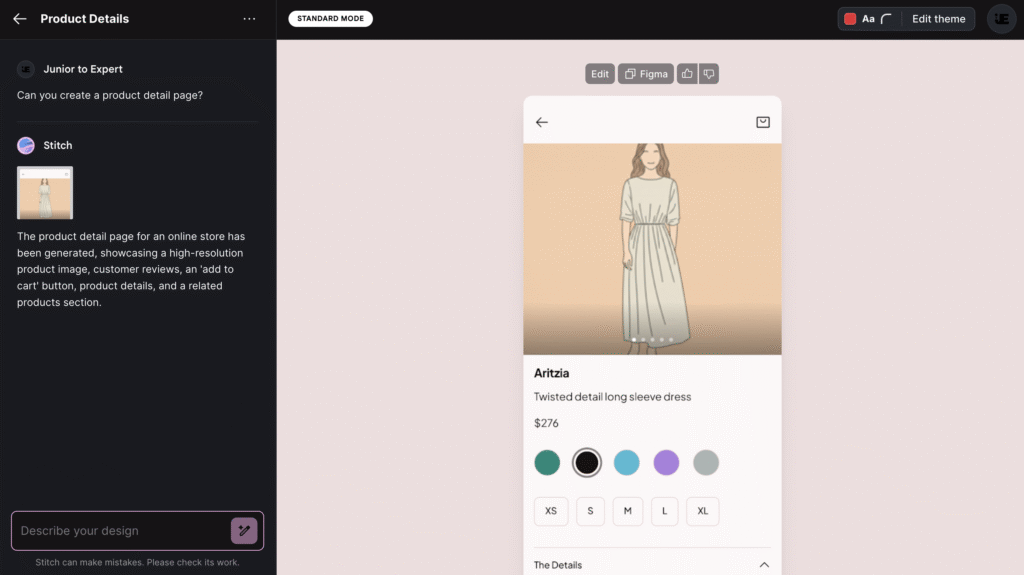Open the three-dot more options menu
The width and height of the screenshot is (1024, 575).
click(249, 19)
